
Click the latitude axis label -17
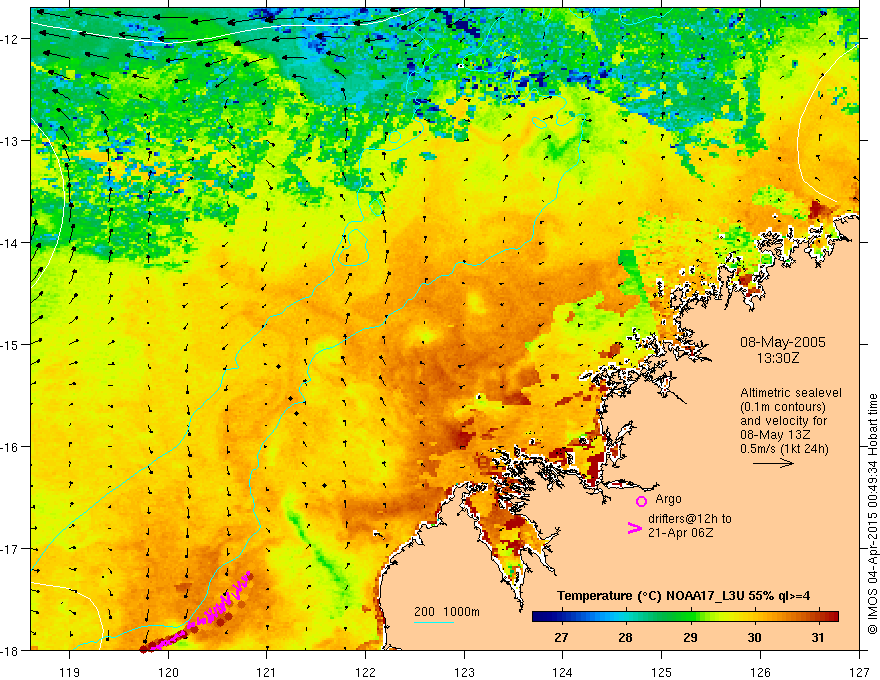coord(11,549)
